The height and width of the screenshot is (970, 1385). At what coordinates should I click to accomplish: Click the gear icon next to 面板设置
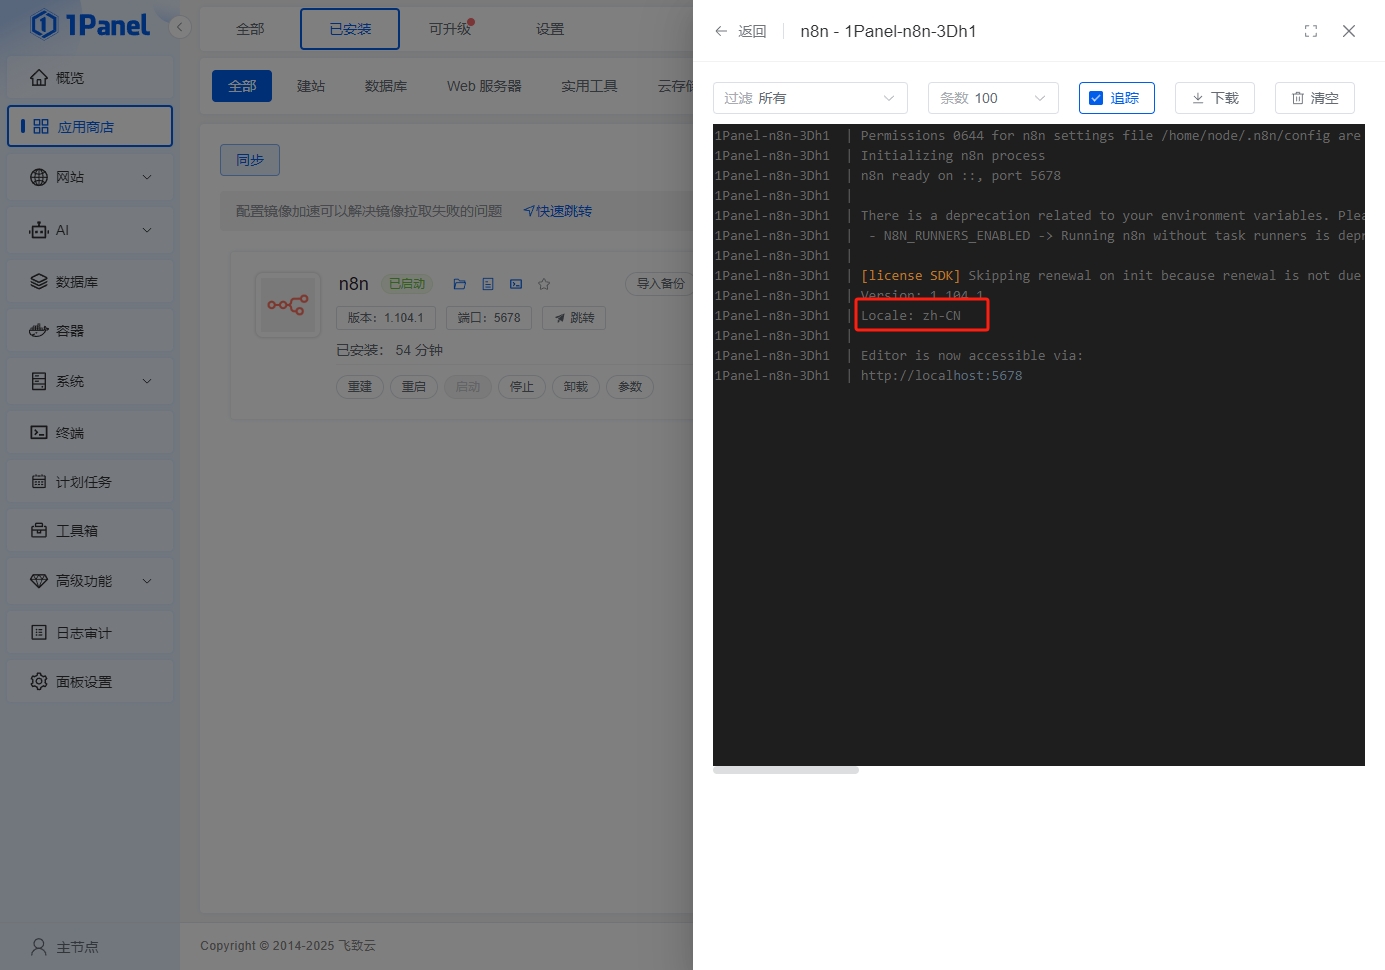click(x=39, y=682)
